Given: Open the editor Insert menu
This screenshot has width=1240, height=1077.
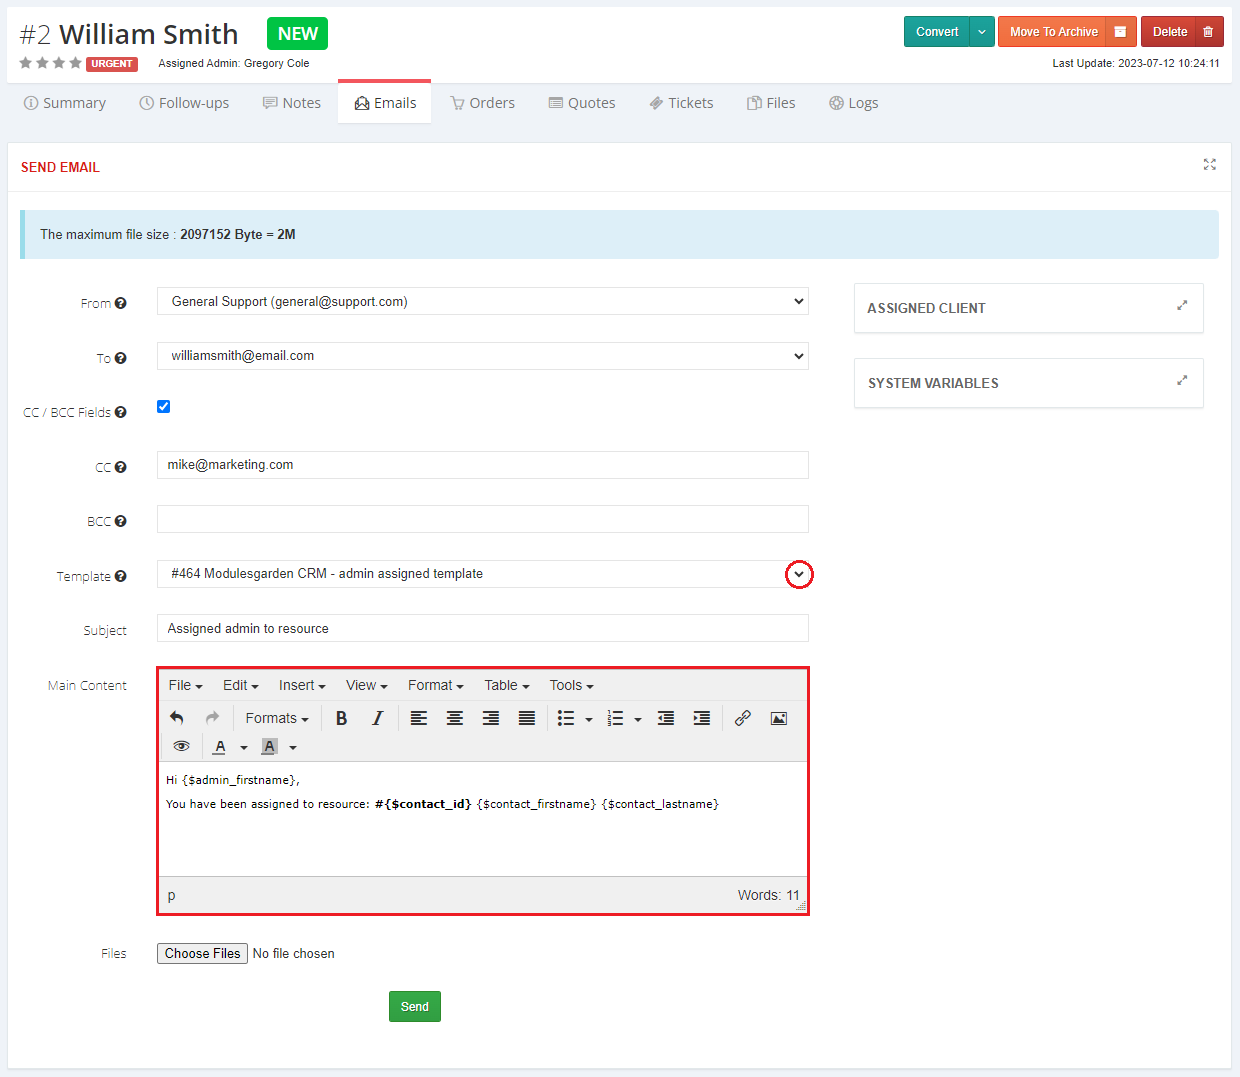Looking at the screenshot, I should click(x=302, y=685).
